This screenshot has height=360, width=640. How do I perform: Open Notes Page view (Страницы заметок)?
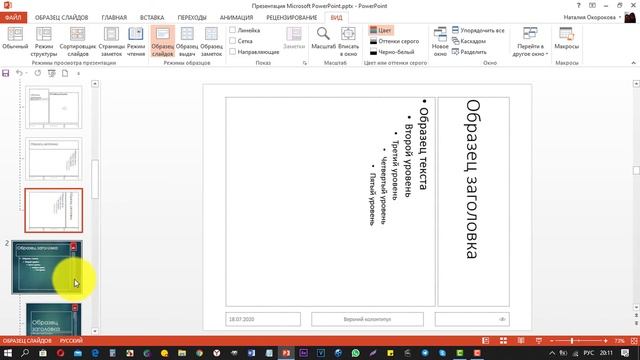coord(111,42)
